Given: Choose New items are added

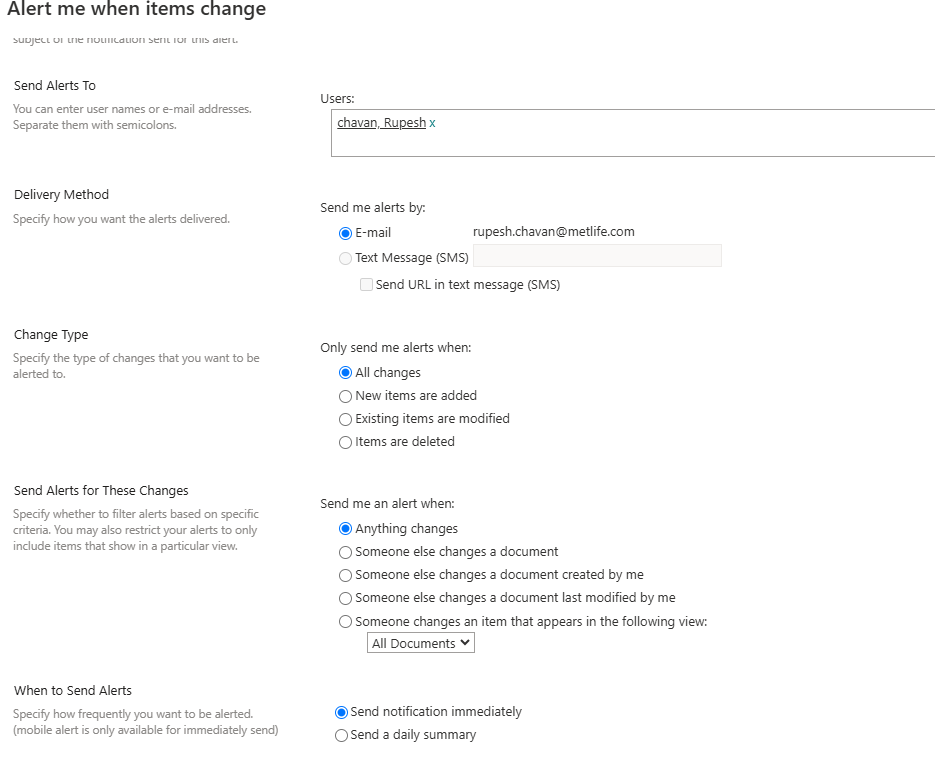Looking at the screenshot, I should tap(345, 395).
